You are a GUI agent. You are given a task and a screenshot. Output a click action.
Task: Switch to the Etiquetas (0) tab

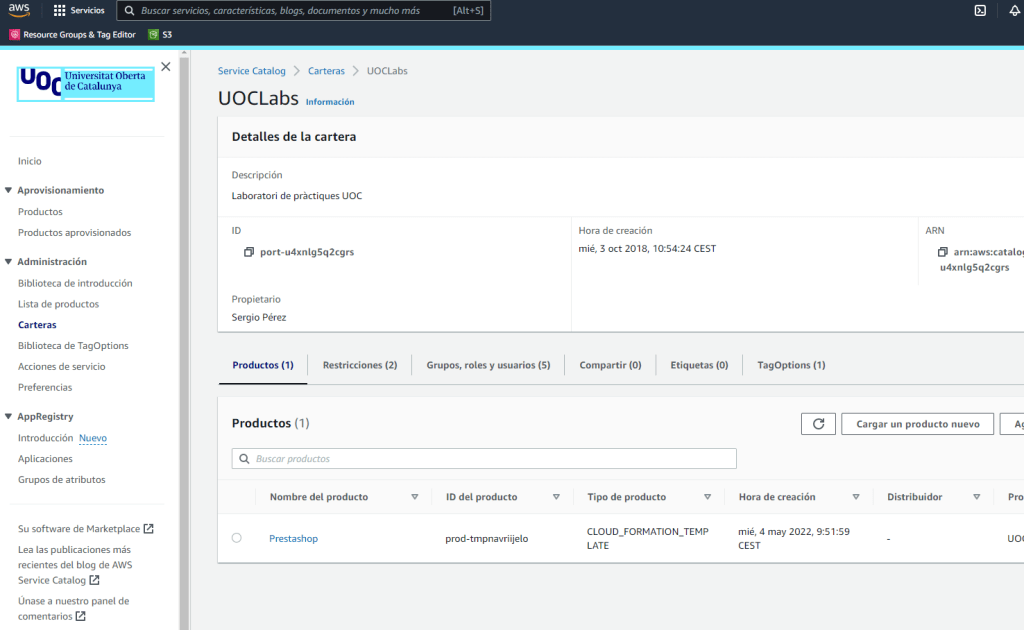tap(699, 365)
